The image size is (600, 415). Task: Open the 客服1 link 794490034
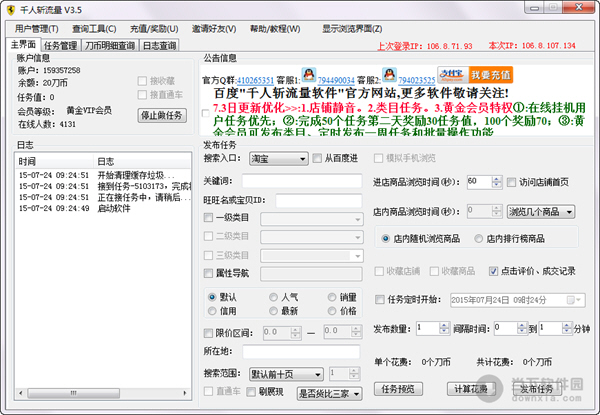coord(336,80)
